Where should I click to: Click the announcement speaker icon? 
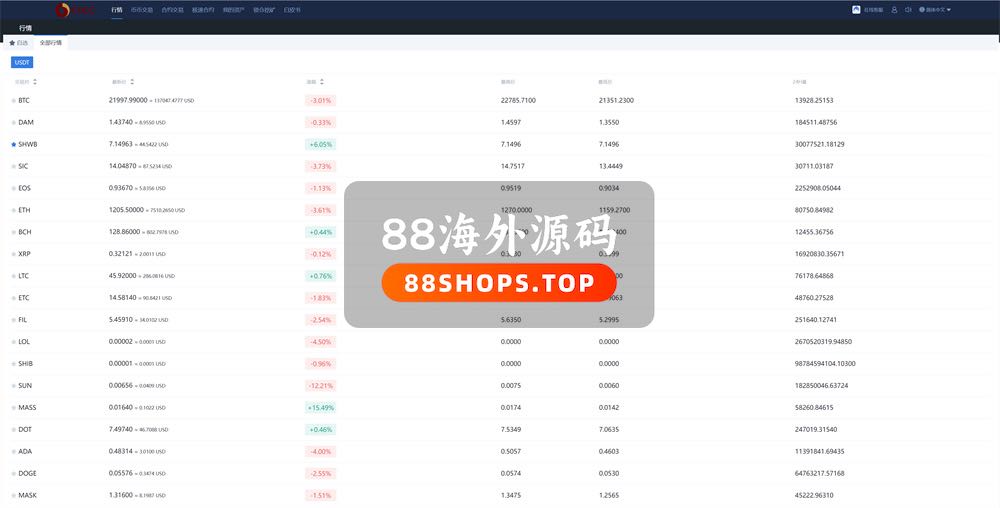click(908, 10)
